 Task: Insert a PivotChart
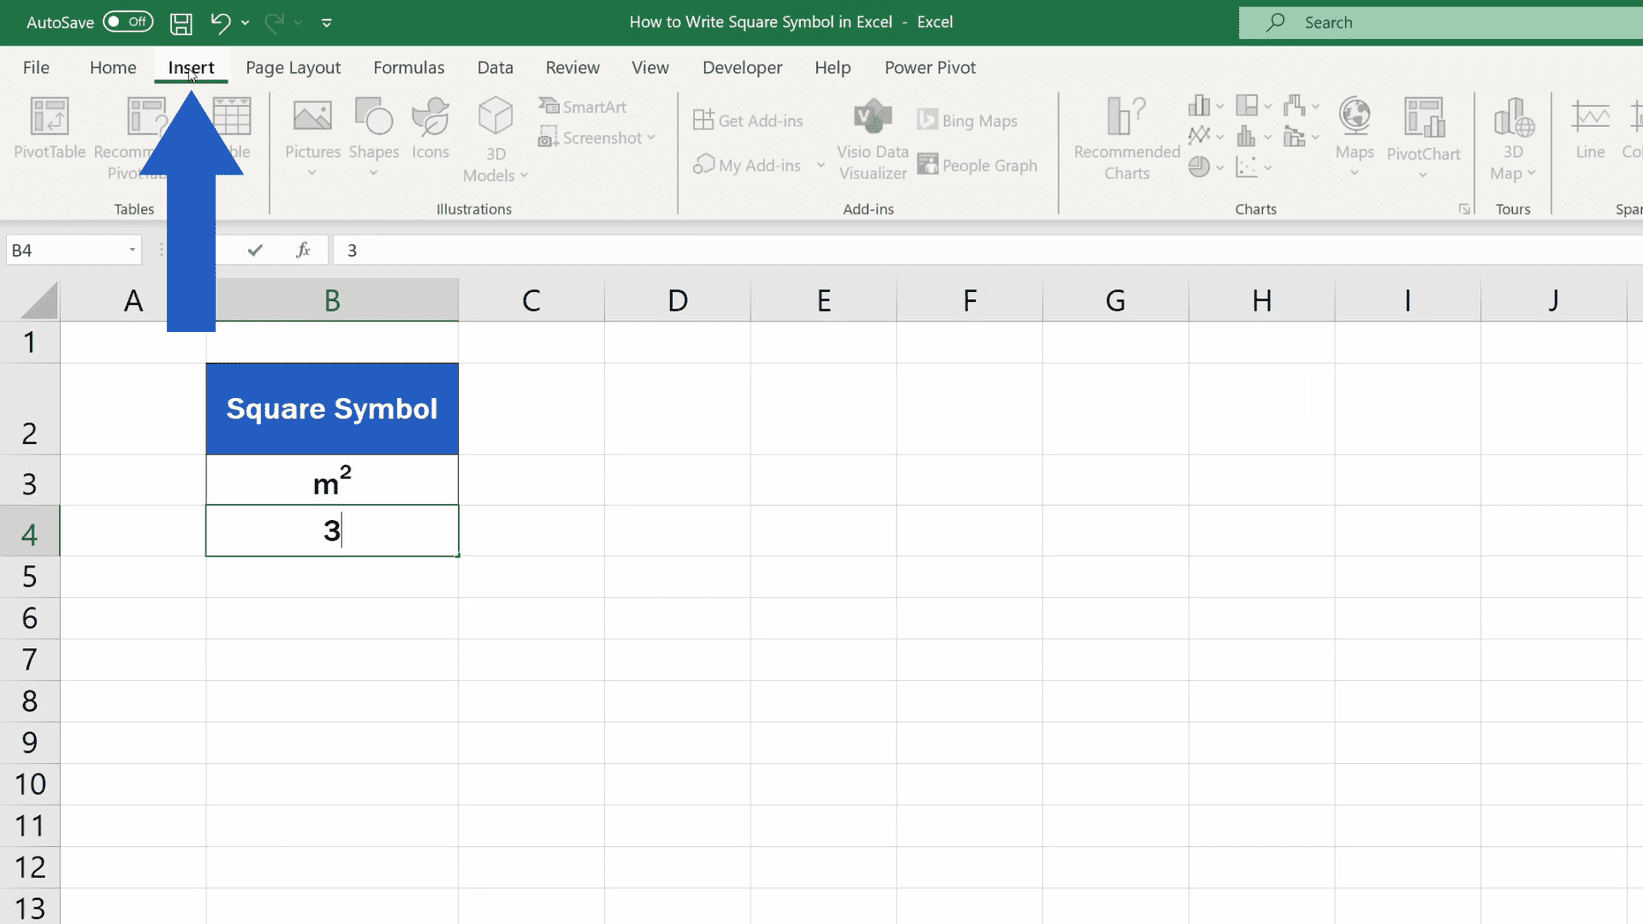[x=1424, y=135]
